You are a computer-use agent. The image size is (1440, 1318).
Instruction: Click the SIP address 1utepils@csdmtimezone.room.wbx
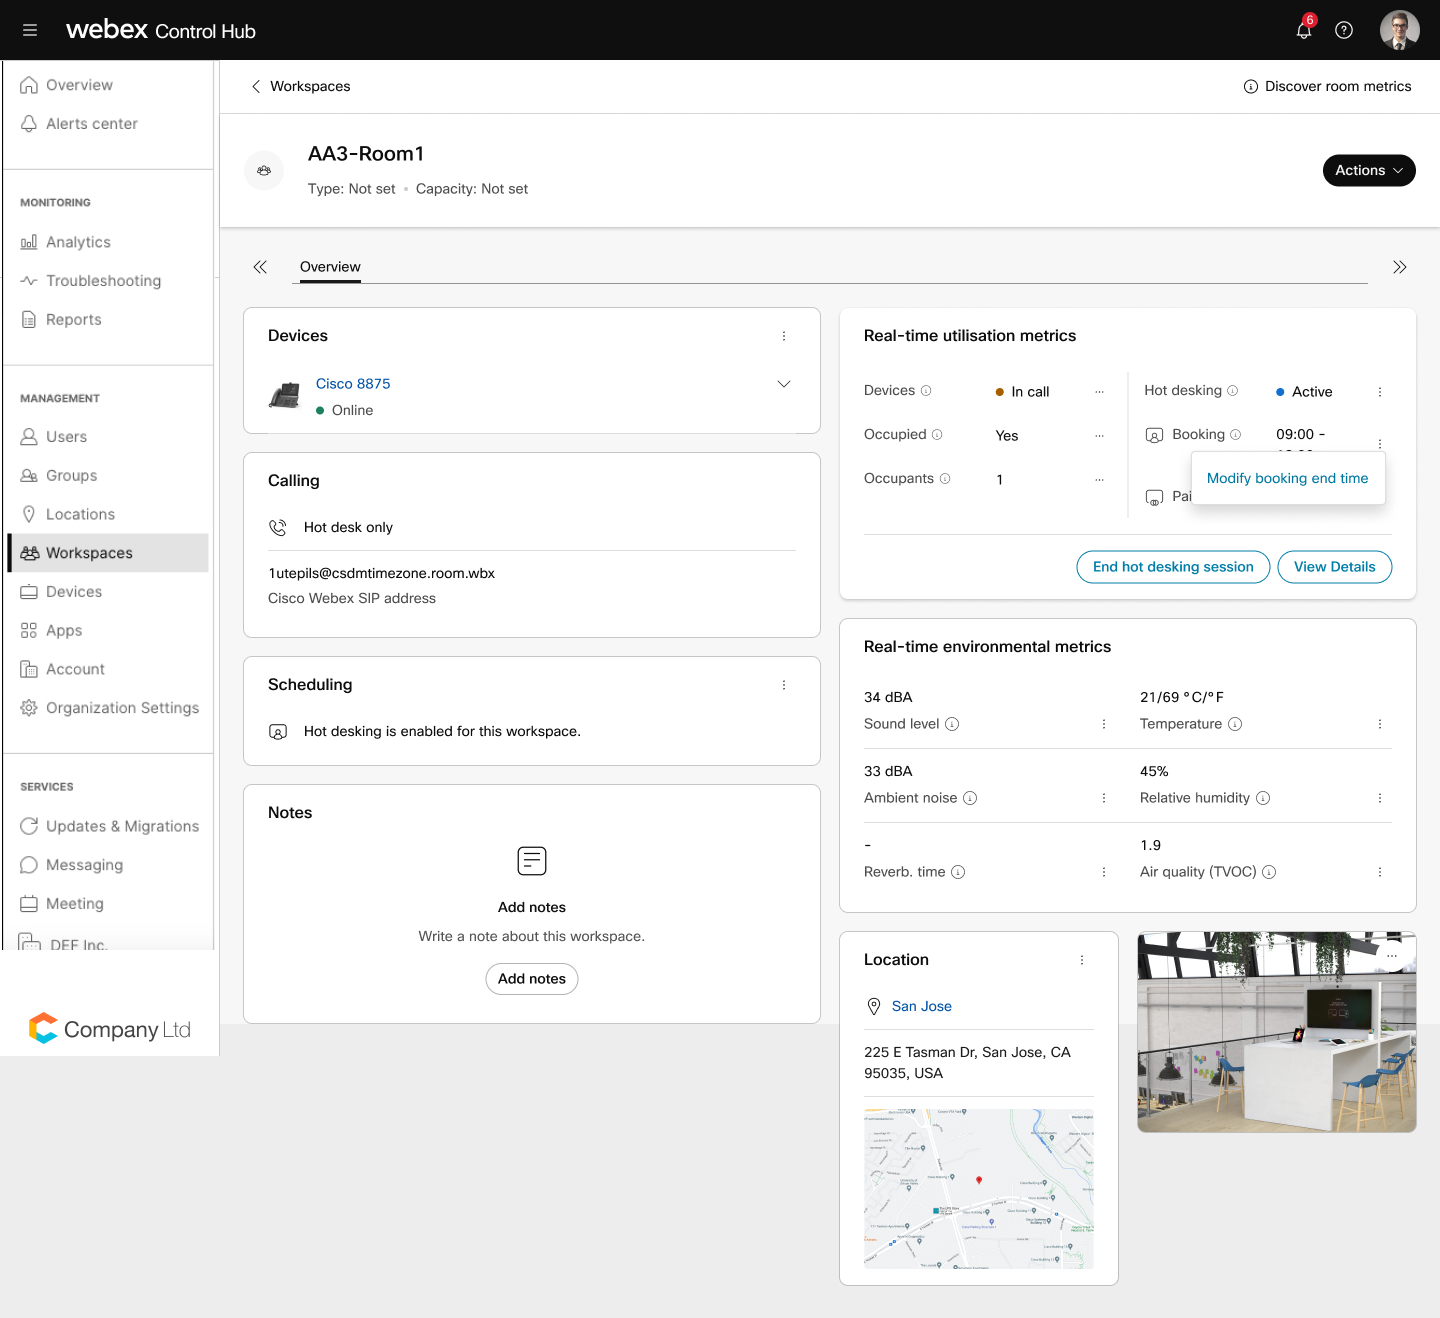pos(381,573)
